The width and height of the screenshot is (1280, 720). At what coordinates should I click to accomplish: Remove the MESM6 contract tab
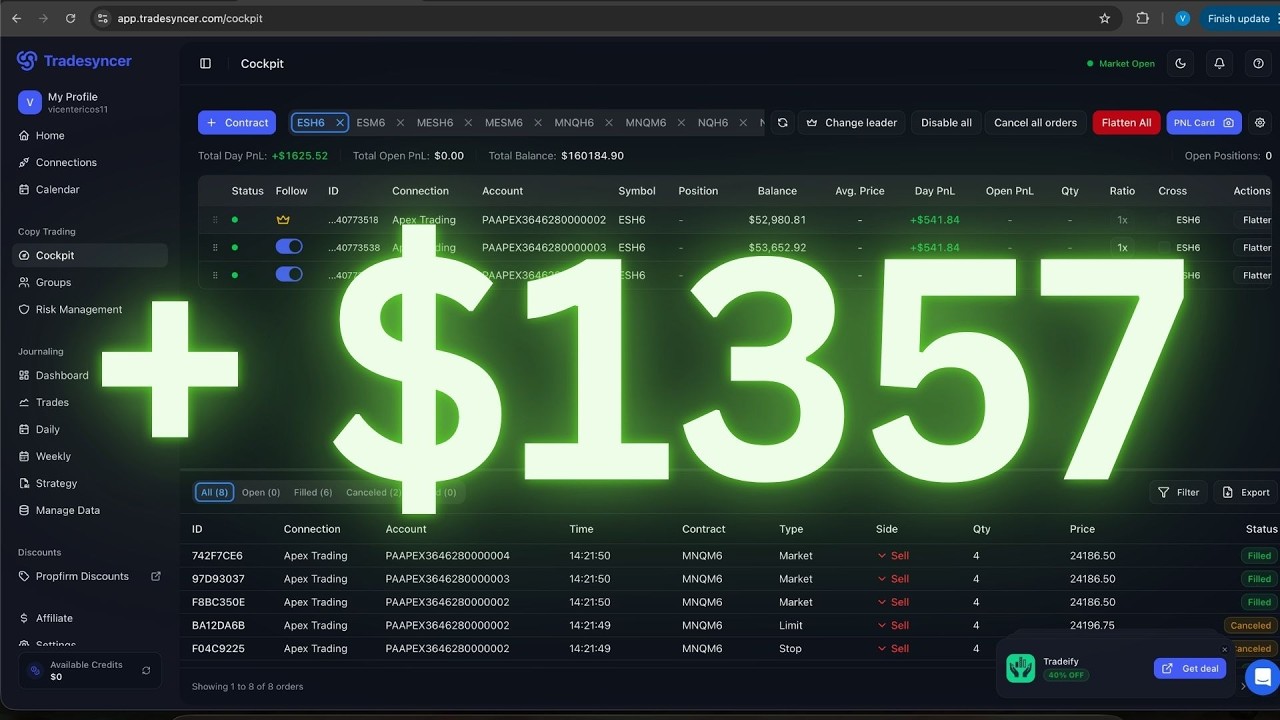[x=538, y=123]
